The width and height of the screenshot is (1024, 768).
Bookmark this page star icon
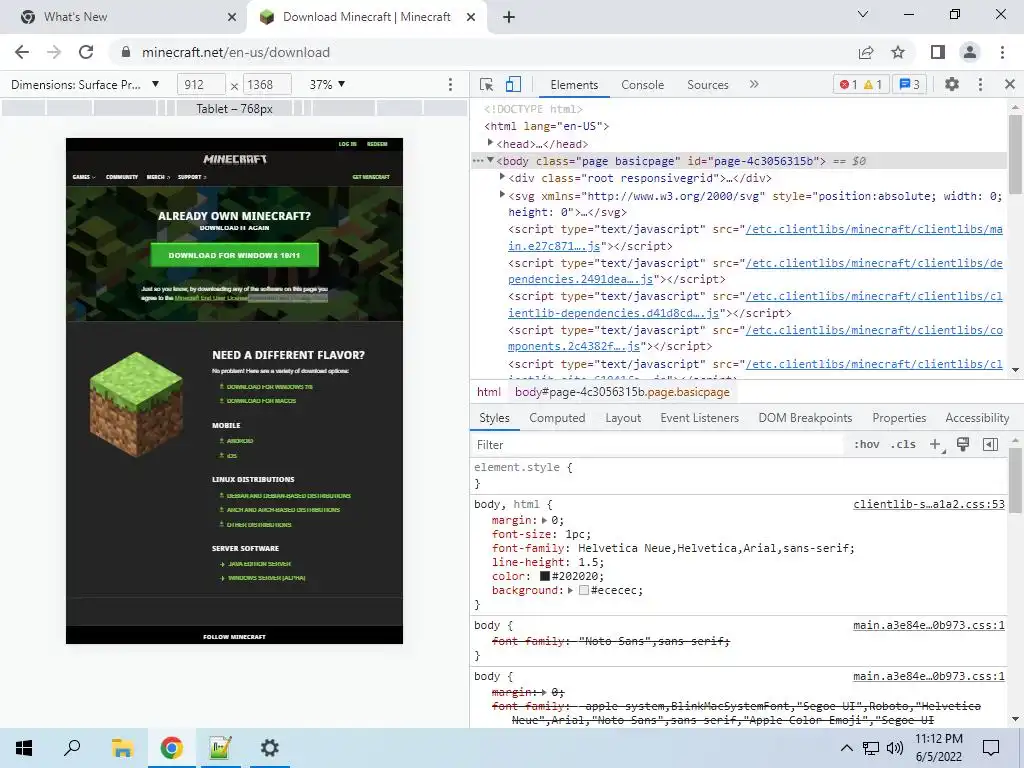point(898,52)
